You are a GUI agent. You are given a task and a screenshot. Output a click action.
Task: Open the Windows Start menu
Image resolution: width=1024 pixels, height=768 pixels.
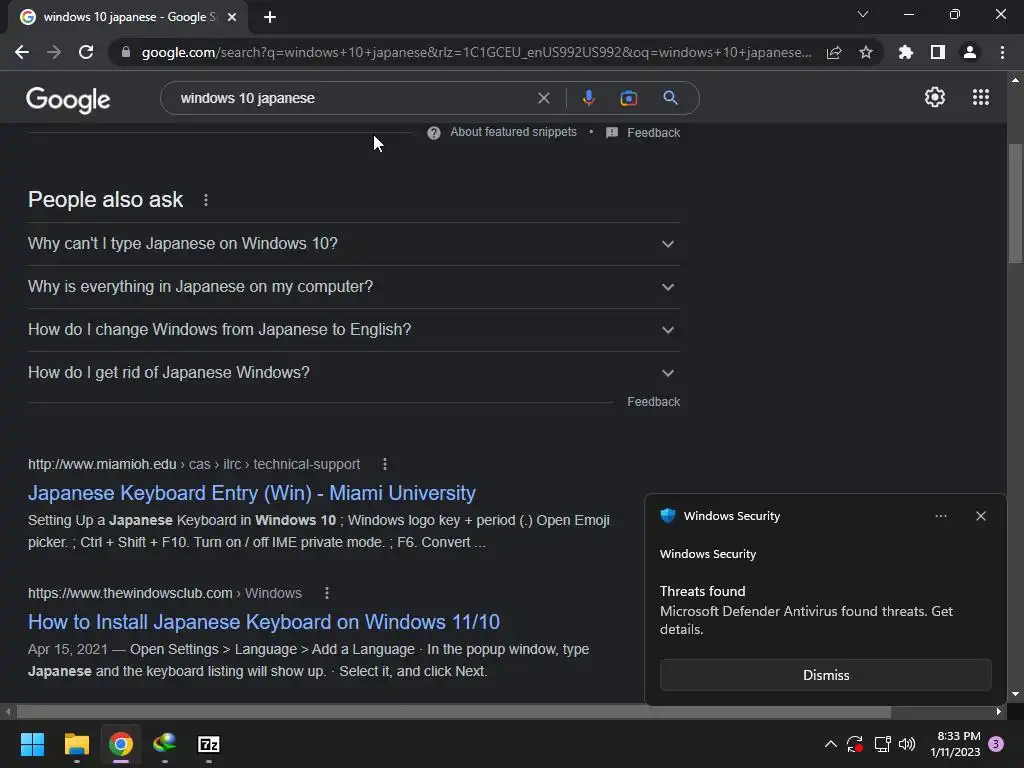pos(32,744)
